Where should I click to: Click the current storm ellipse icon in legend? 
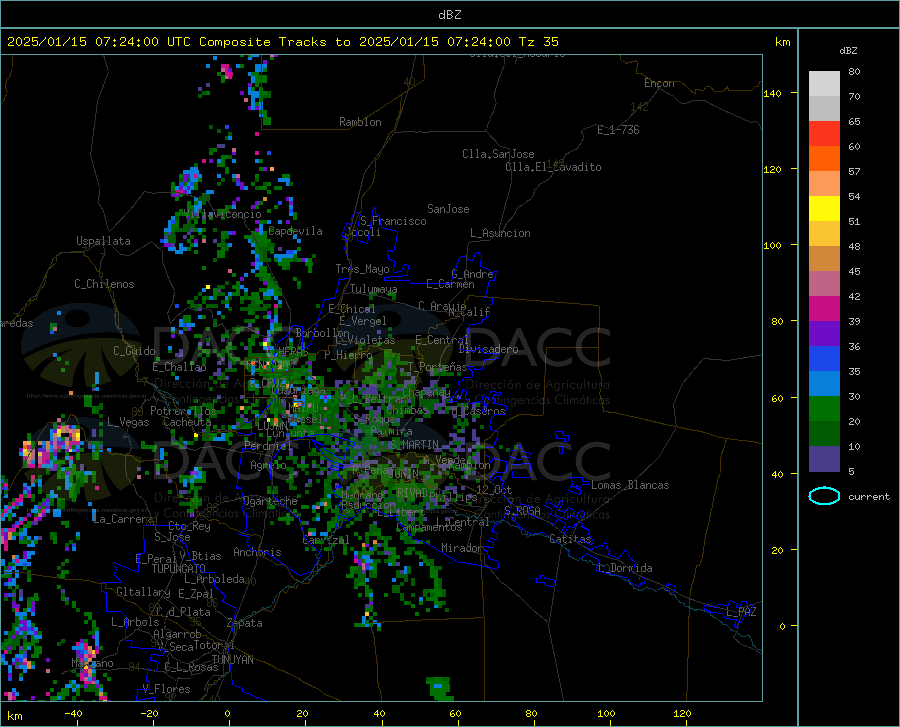824,496
